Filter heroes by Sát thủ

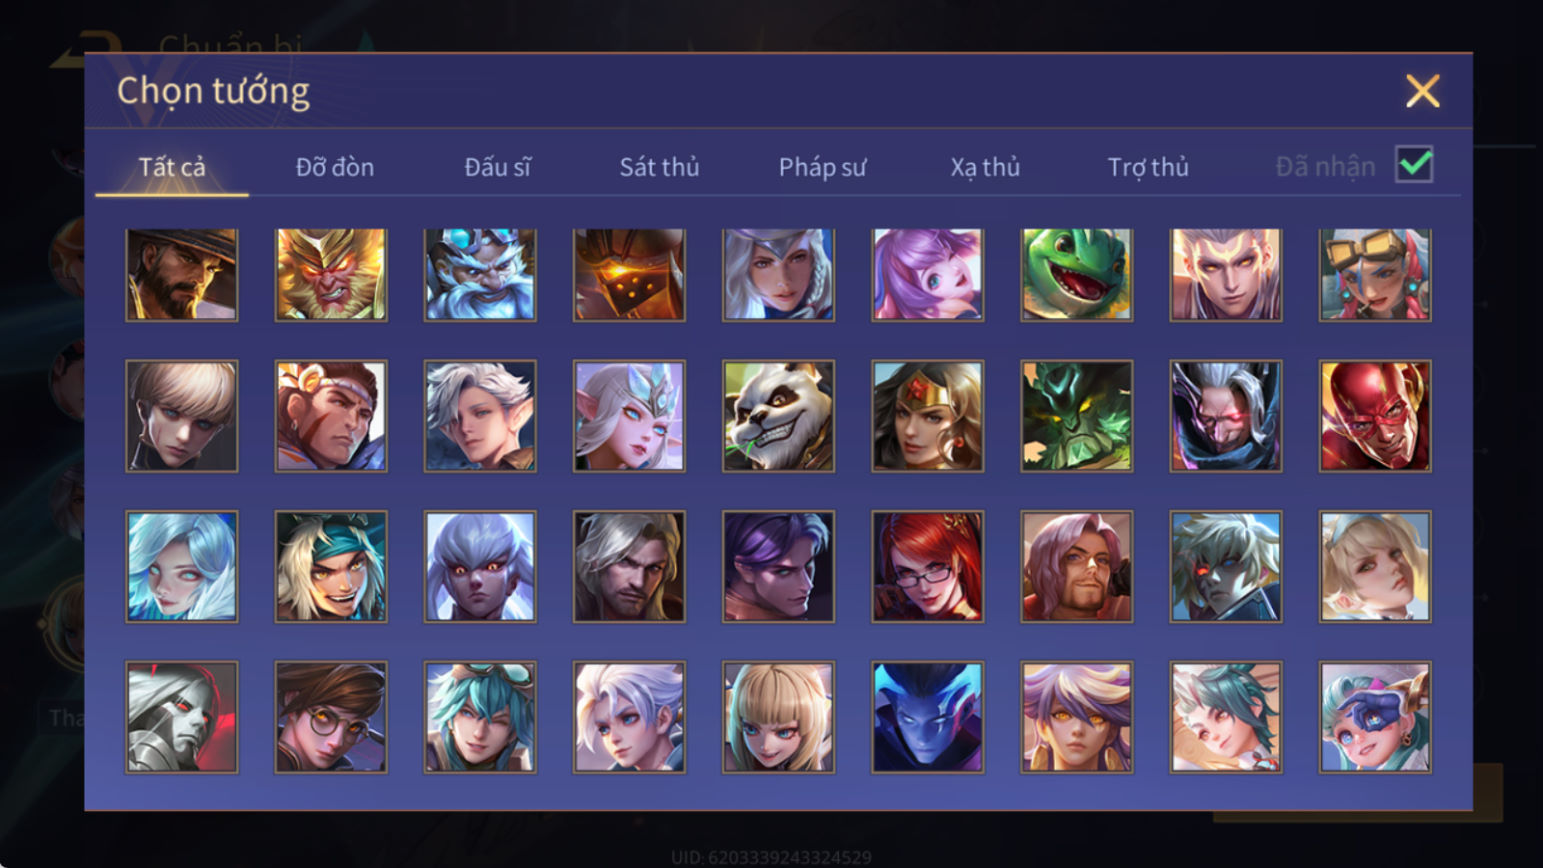pyautogui.click(x=659, y=167)
